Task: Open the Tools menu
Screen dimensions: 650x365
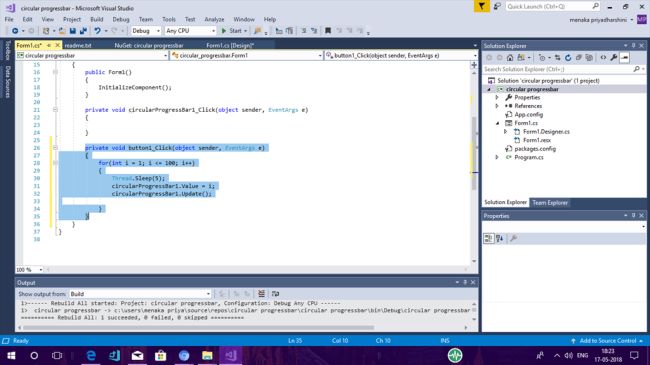Action: (x=169, y=19)
